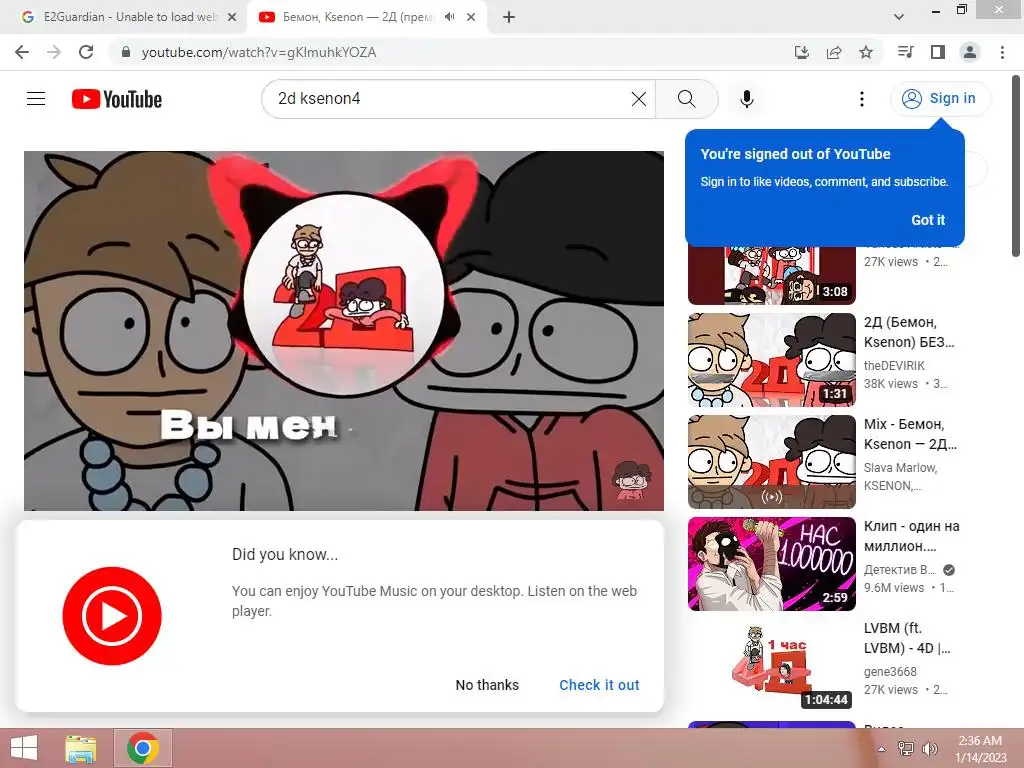This screenshot has width=1024, height=768.
Task: Open the Mix - Бемон, Ksenon title
Action: click(910, 434)
